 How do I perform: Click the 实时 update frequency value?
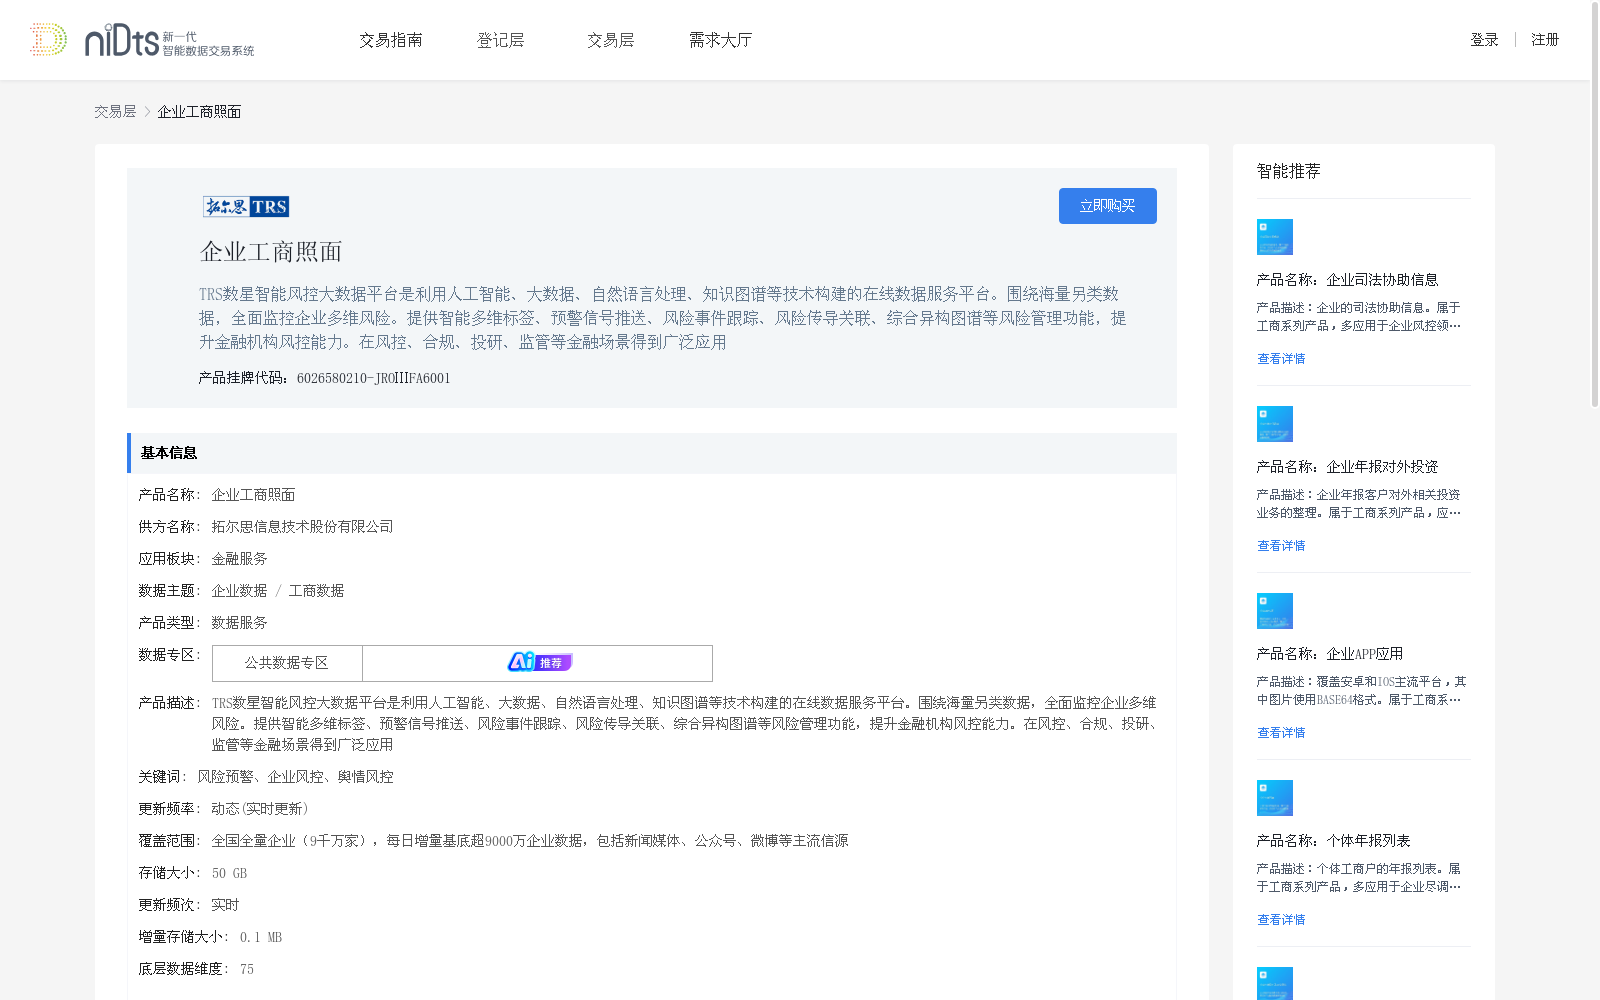tap(225, 905)
